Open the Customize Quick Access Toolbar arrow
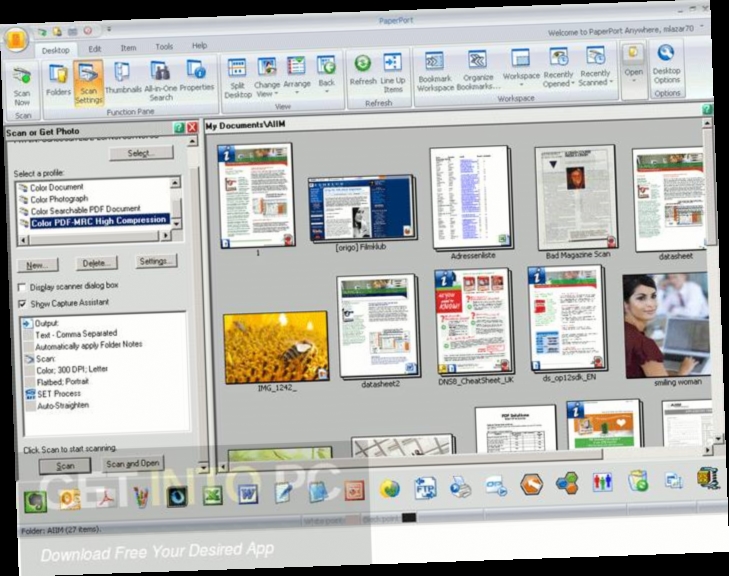The height and width of the screenshot is (576, 729). [x=109, y=29]
